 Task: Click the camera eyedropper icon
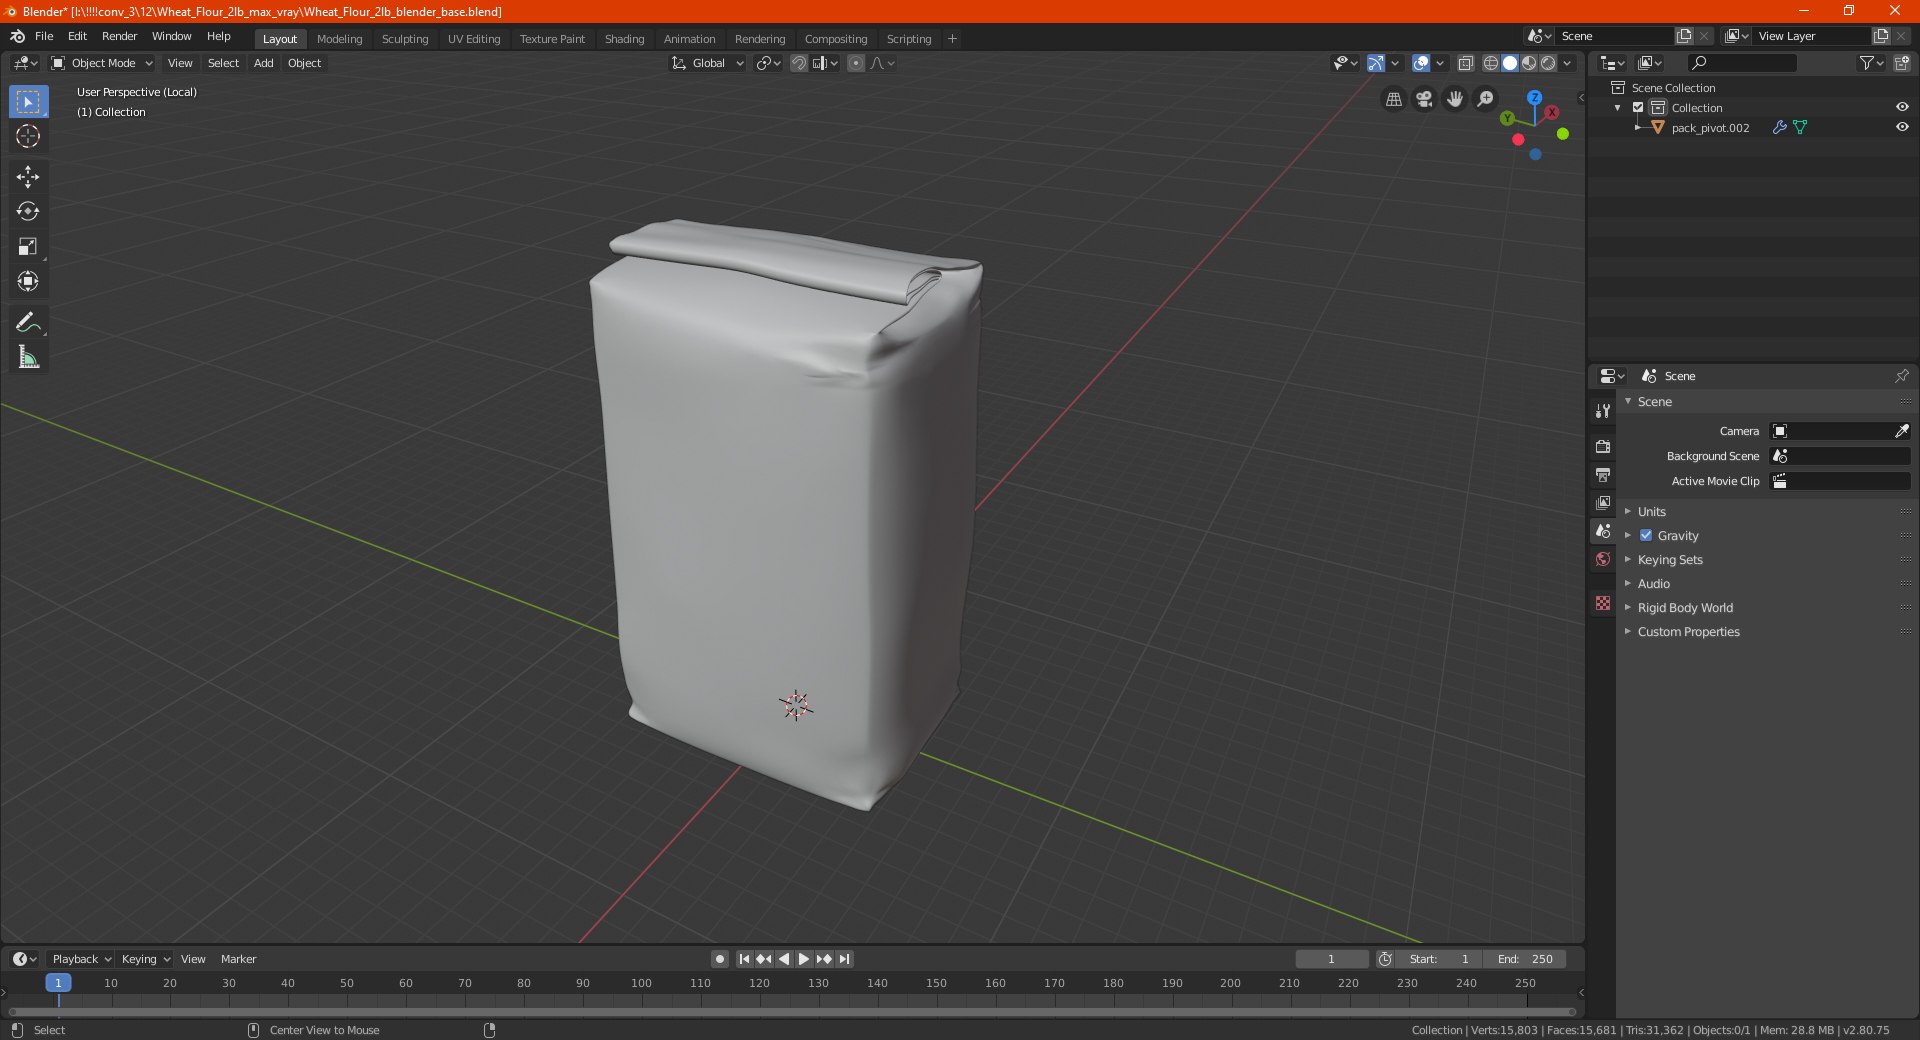[x=1901, y=431]
